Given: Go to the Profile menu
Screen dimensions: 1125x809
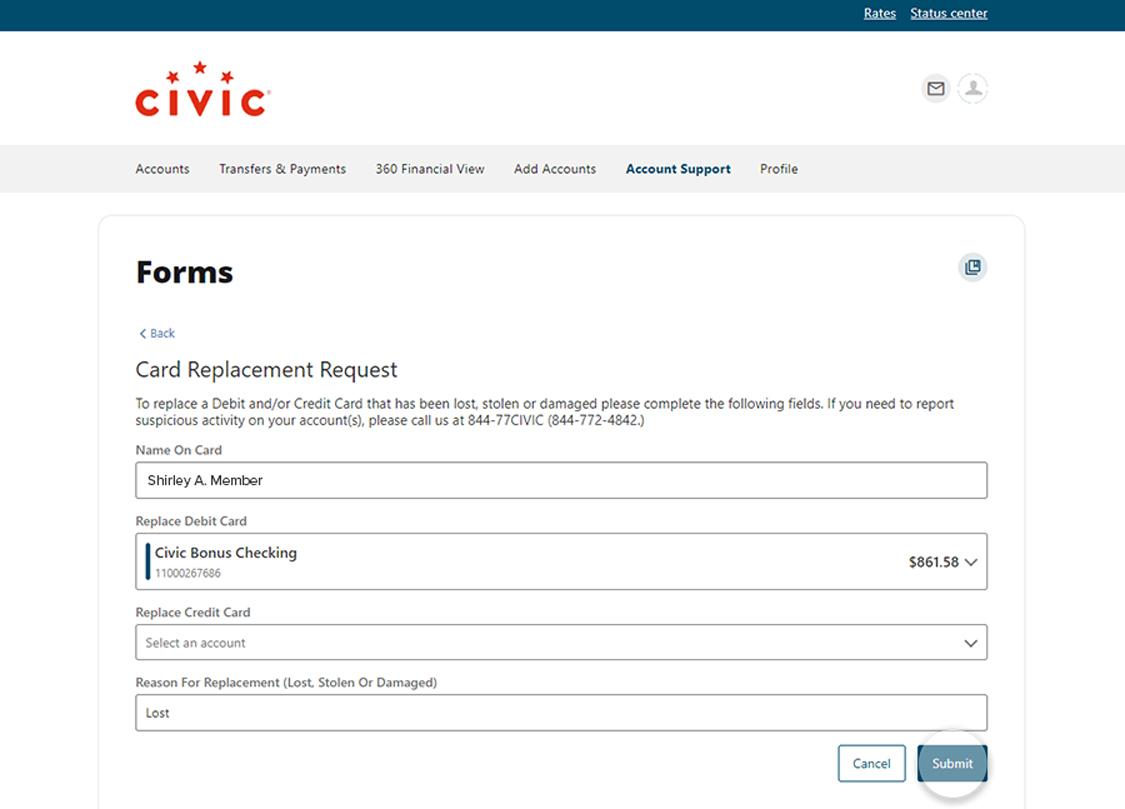Looking at the screenshot, I should coord(778,169).
